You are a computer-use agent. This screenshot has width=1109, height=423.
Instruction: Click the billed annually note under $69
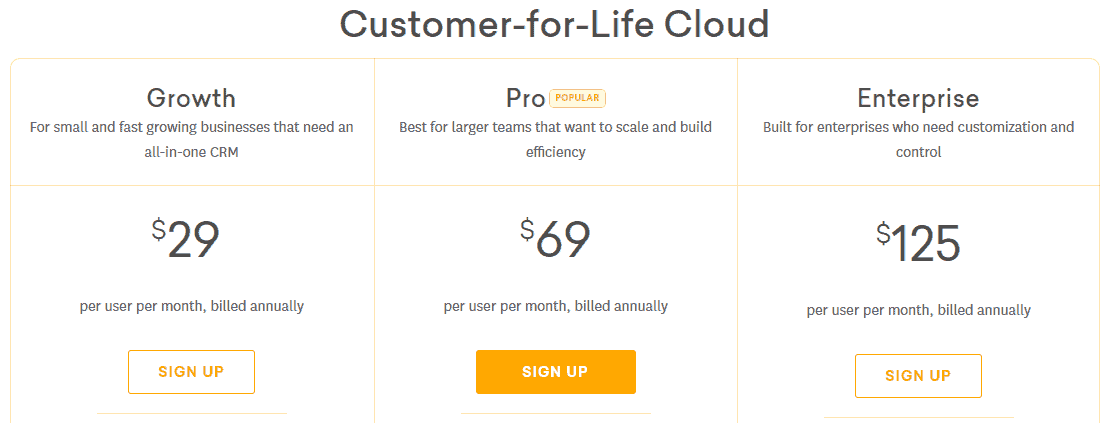(x=555, y=306)
